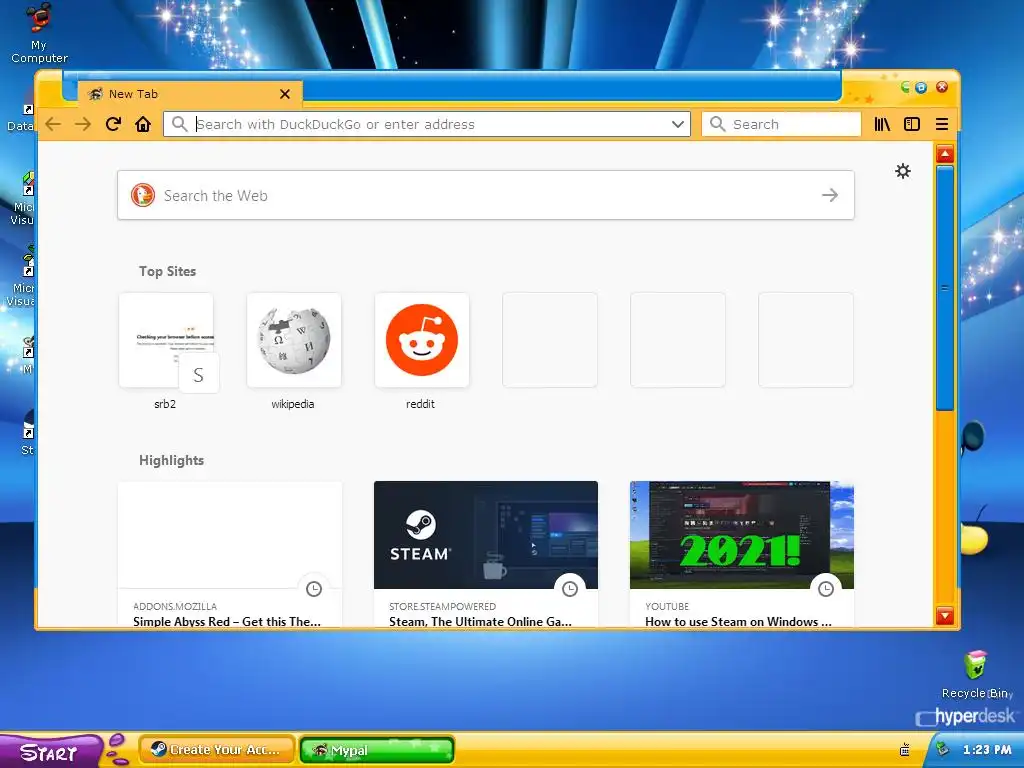Viewport: 1024px width, 768px height.
Task: Close the New Tab tab
Action: pos(285,94)
